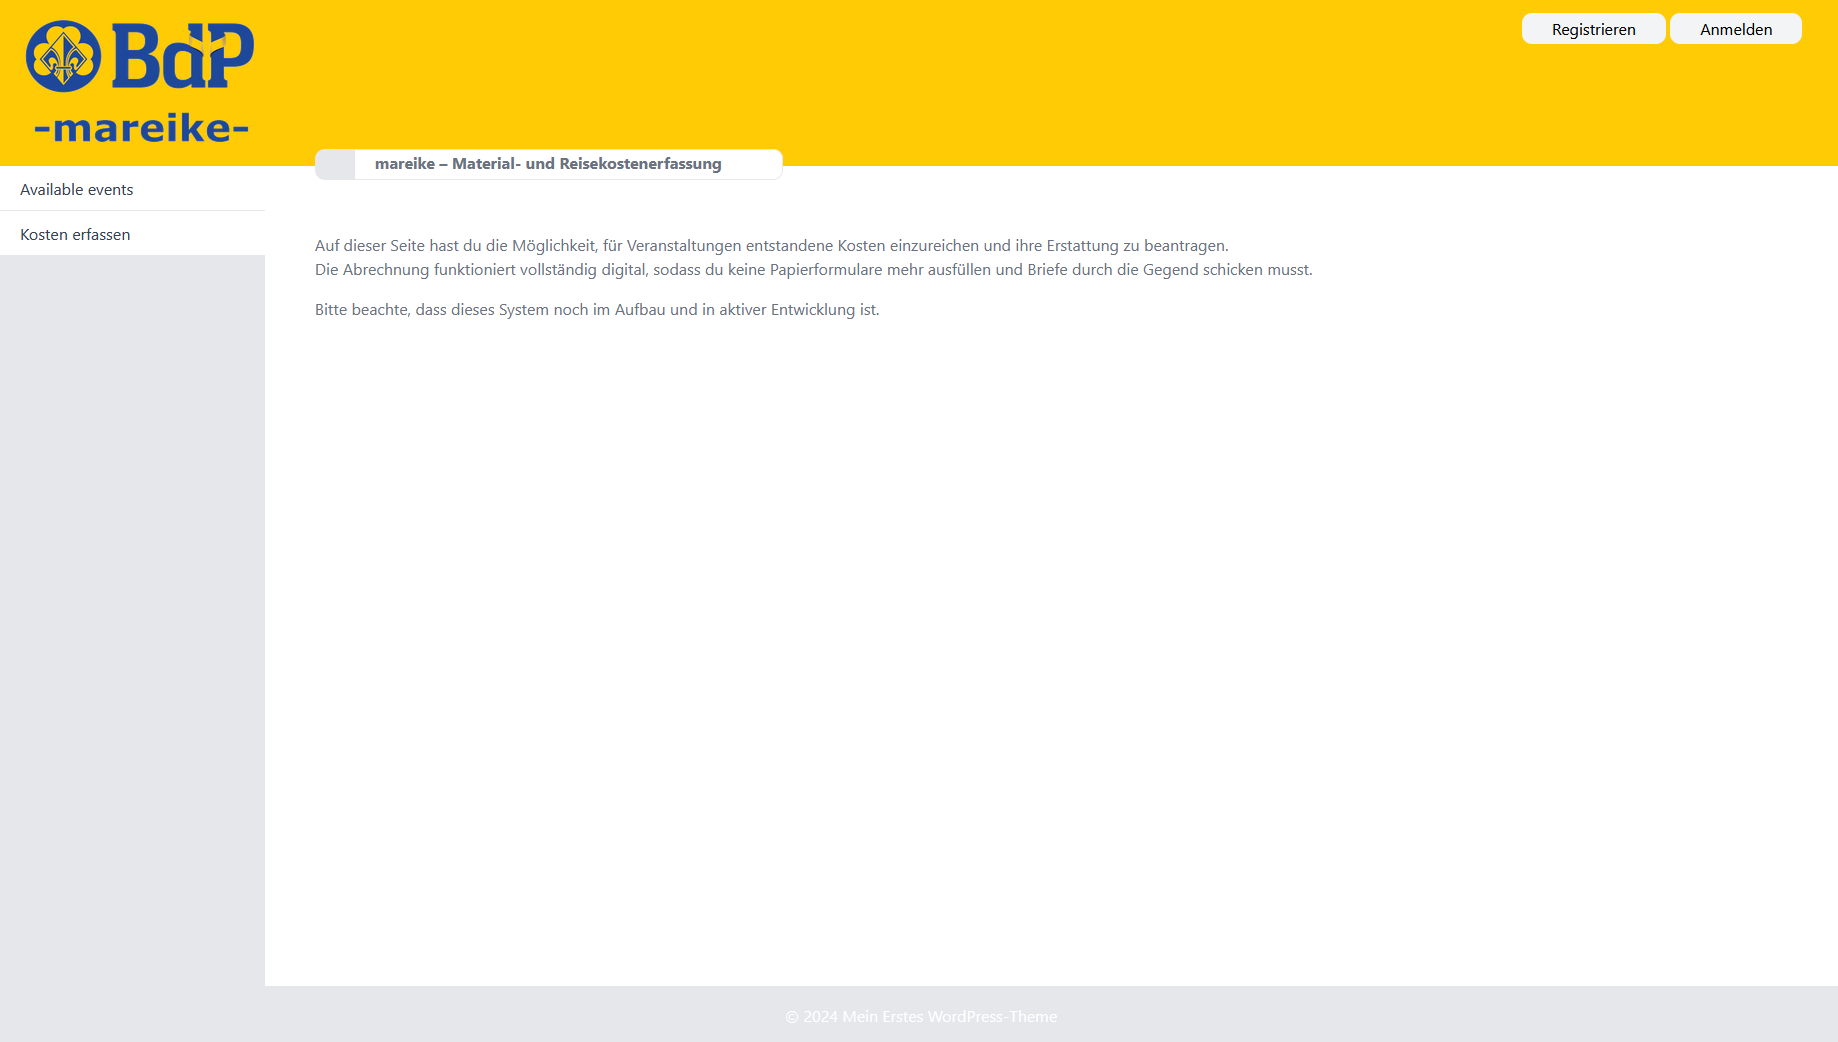Click the -mareike- wordmark below the logo

tap(141, 128)
